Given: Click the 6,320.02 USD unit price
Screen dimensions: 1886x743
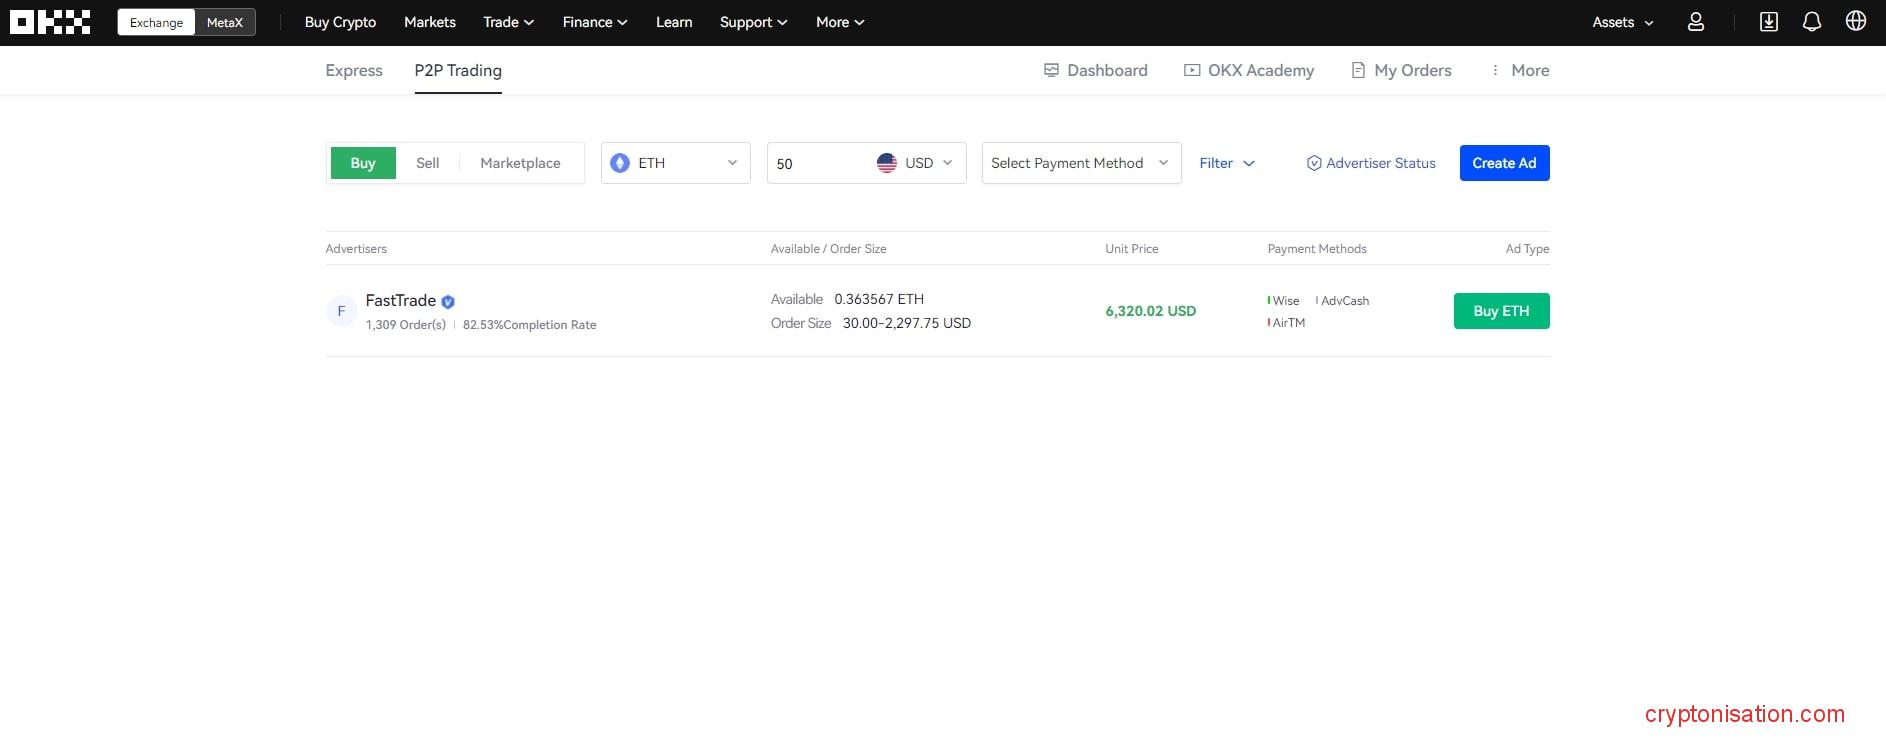Looking at the screenshot, I should 1150,311.
